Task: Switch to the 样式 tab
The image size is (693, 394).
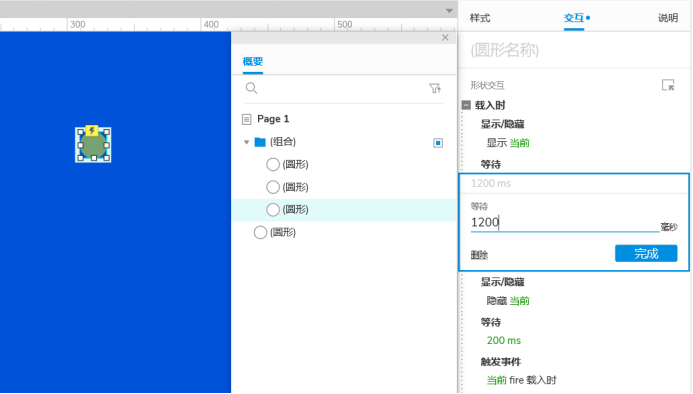Action: coord(480,18)
